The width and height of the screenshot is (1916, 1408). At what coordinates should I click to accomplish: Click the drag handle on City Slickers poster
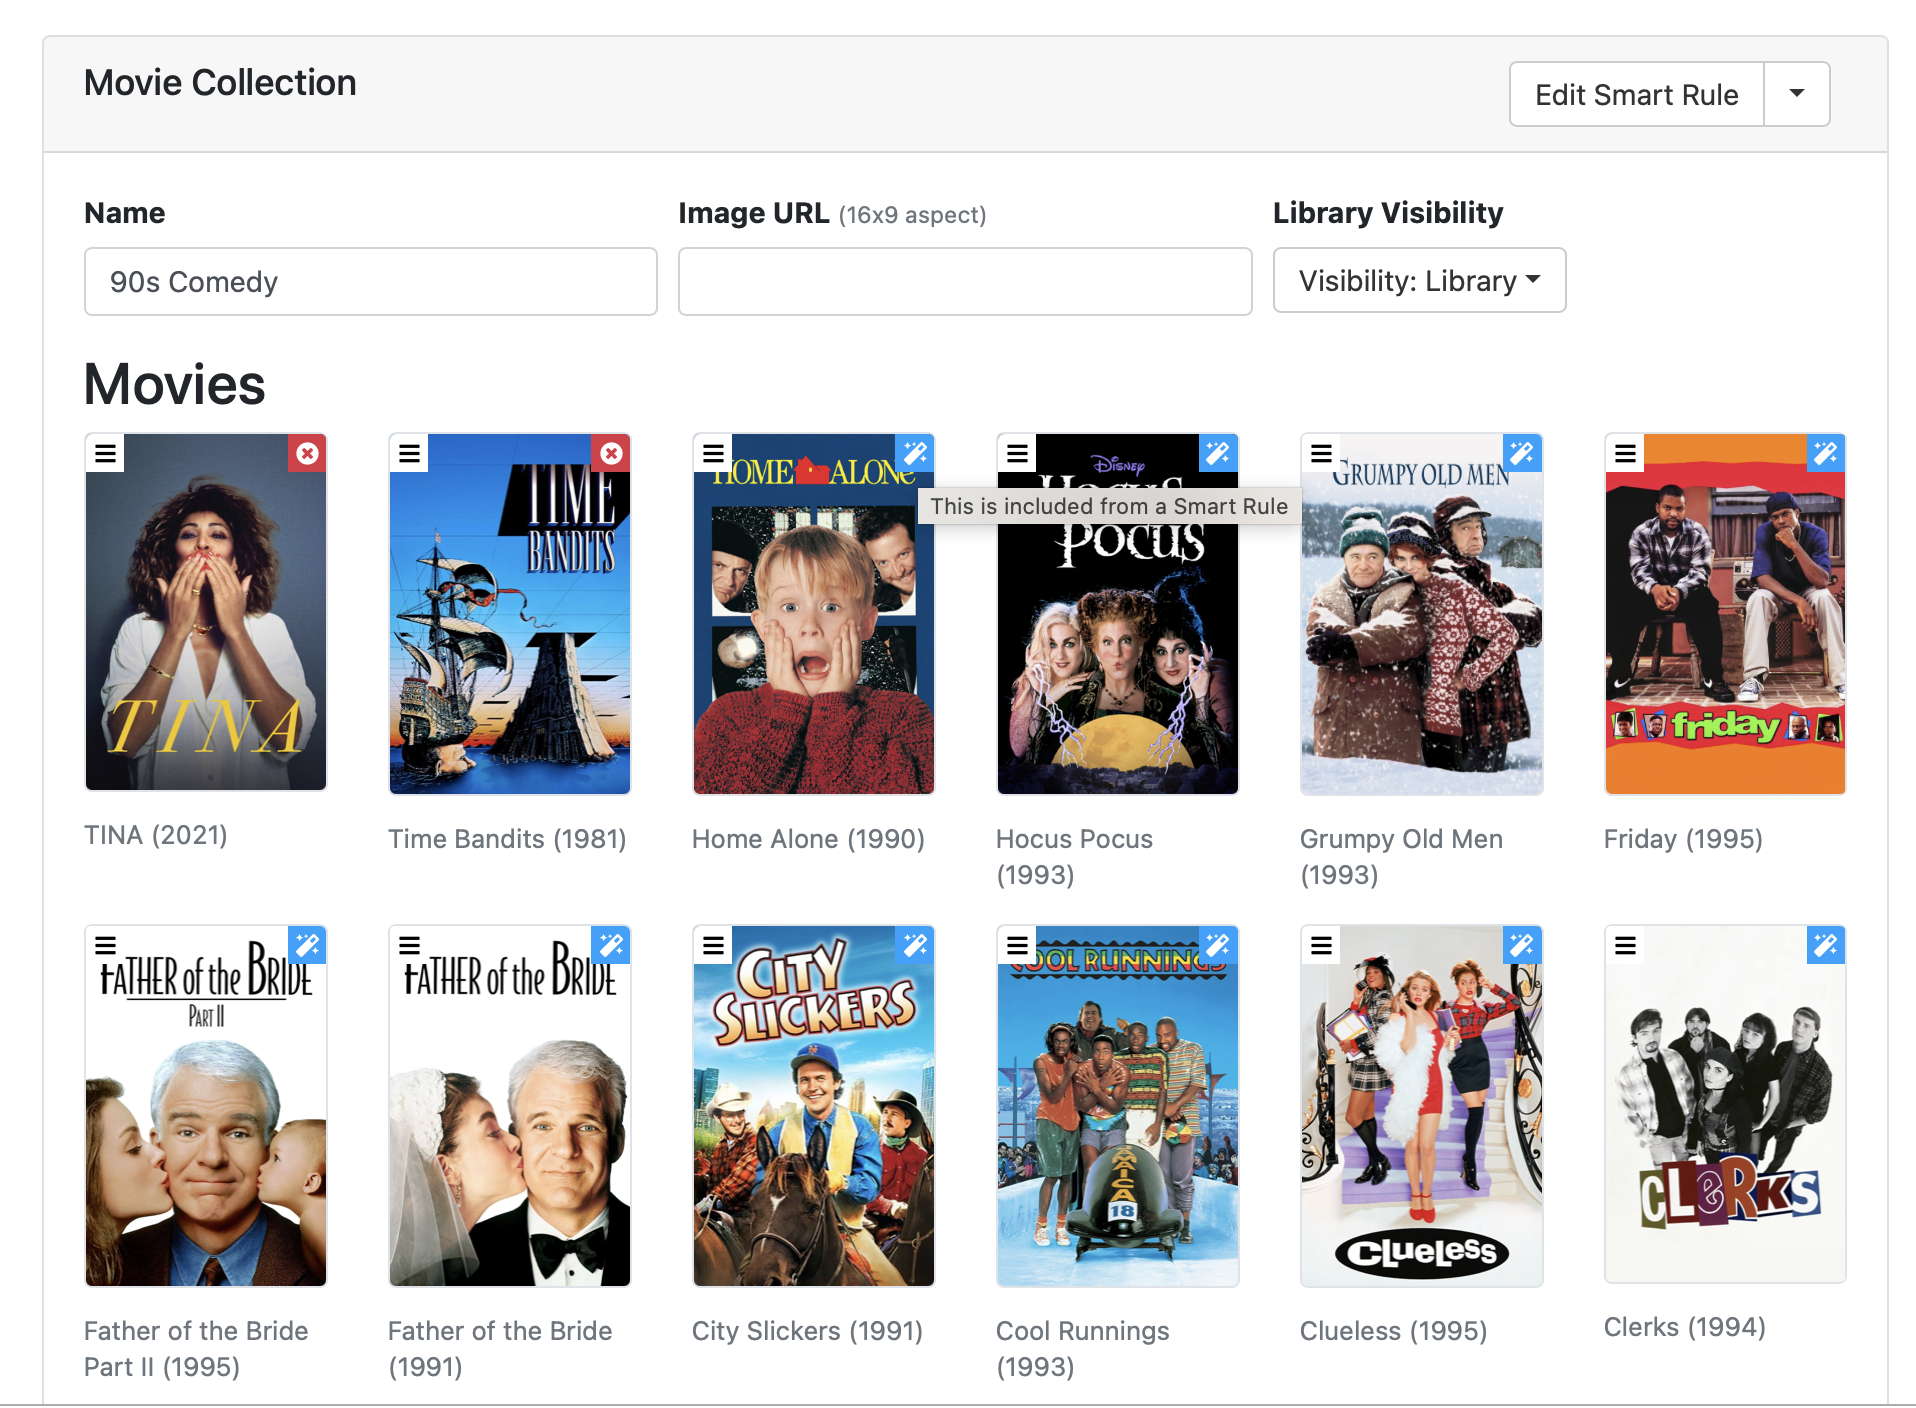point(713,945)
